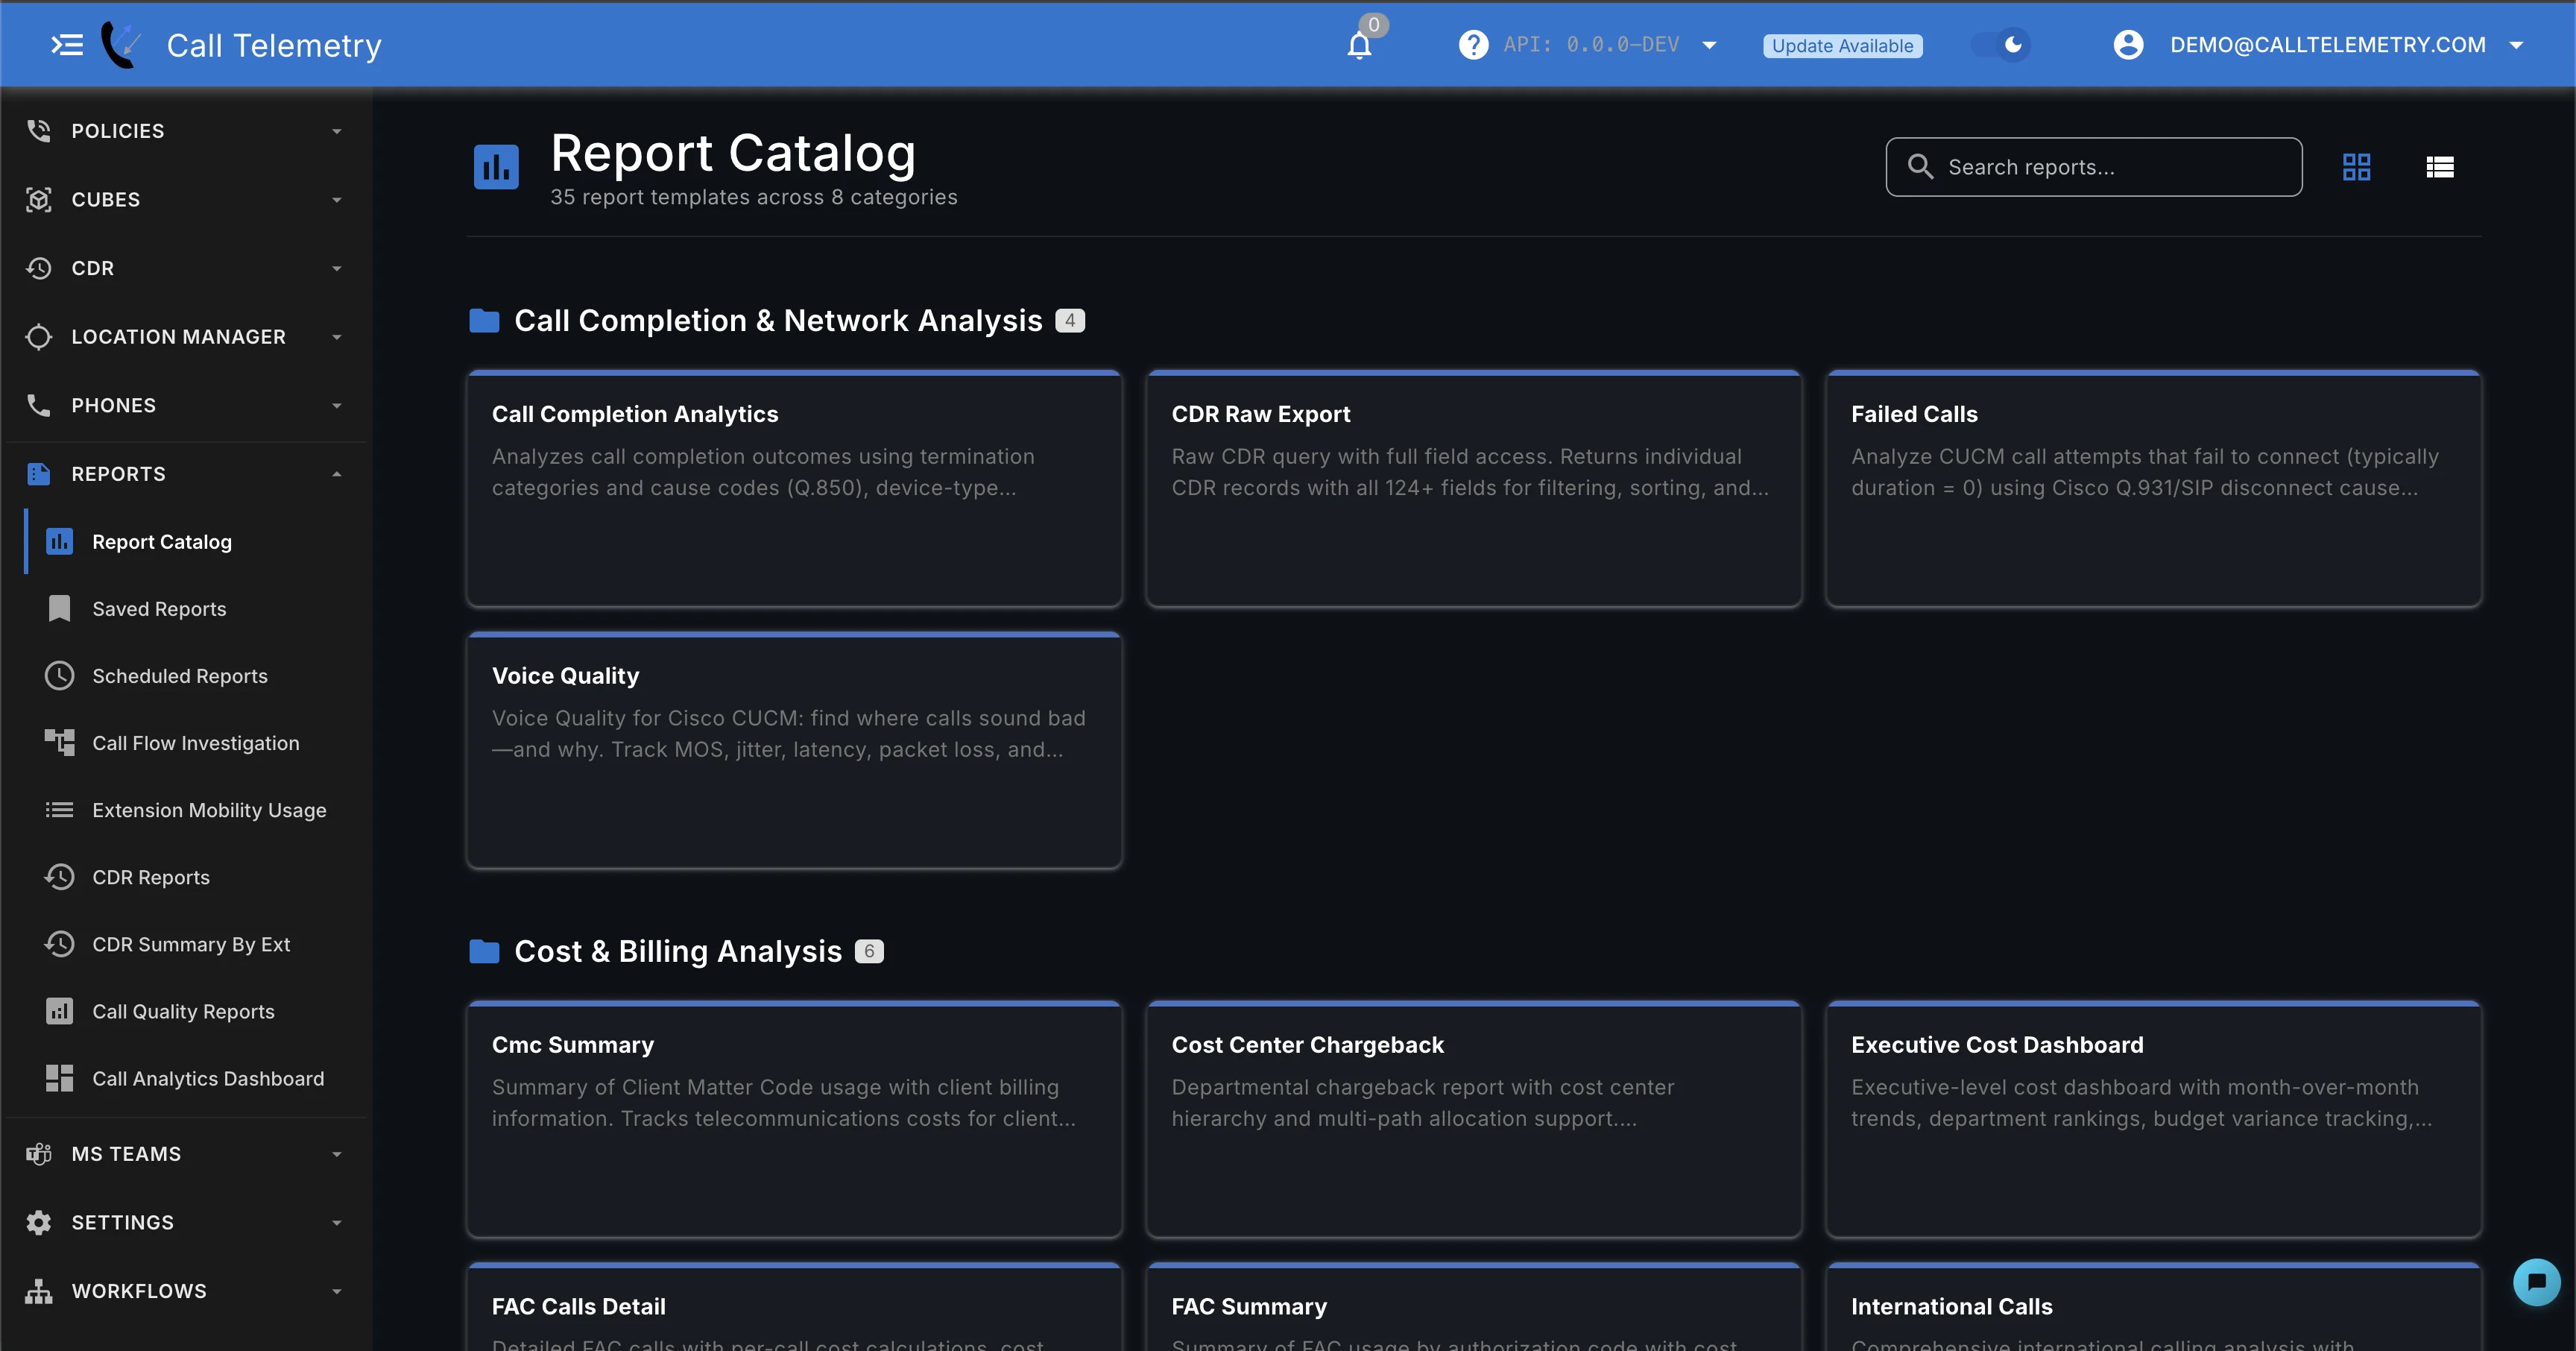Collapse the Reports menu arrow
2576x1351 pixels.
pyautogui.click(x=337, y=474)
